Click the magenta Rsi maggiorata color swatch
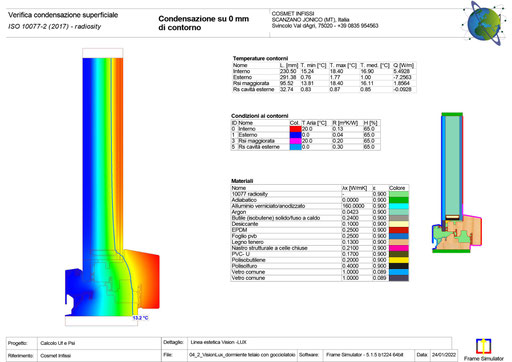512x362 pixels. click(295, 141)
